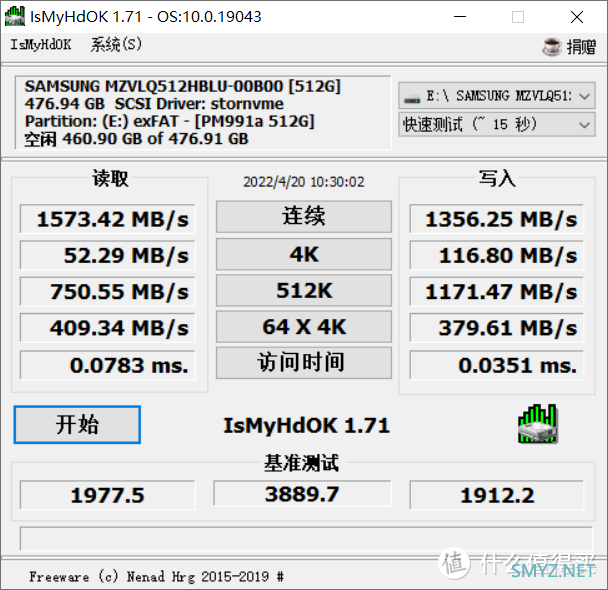The width and height of the screenshot is (608, 590).
Task: Click the 64 X 4K test button
Action: (304, 326)
